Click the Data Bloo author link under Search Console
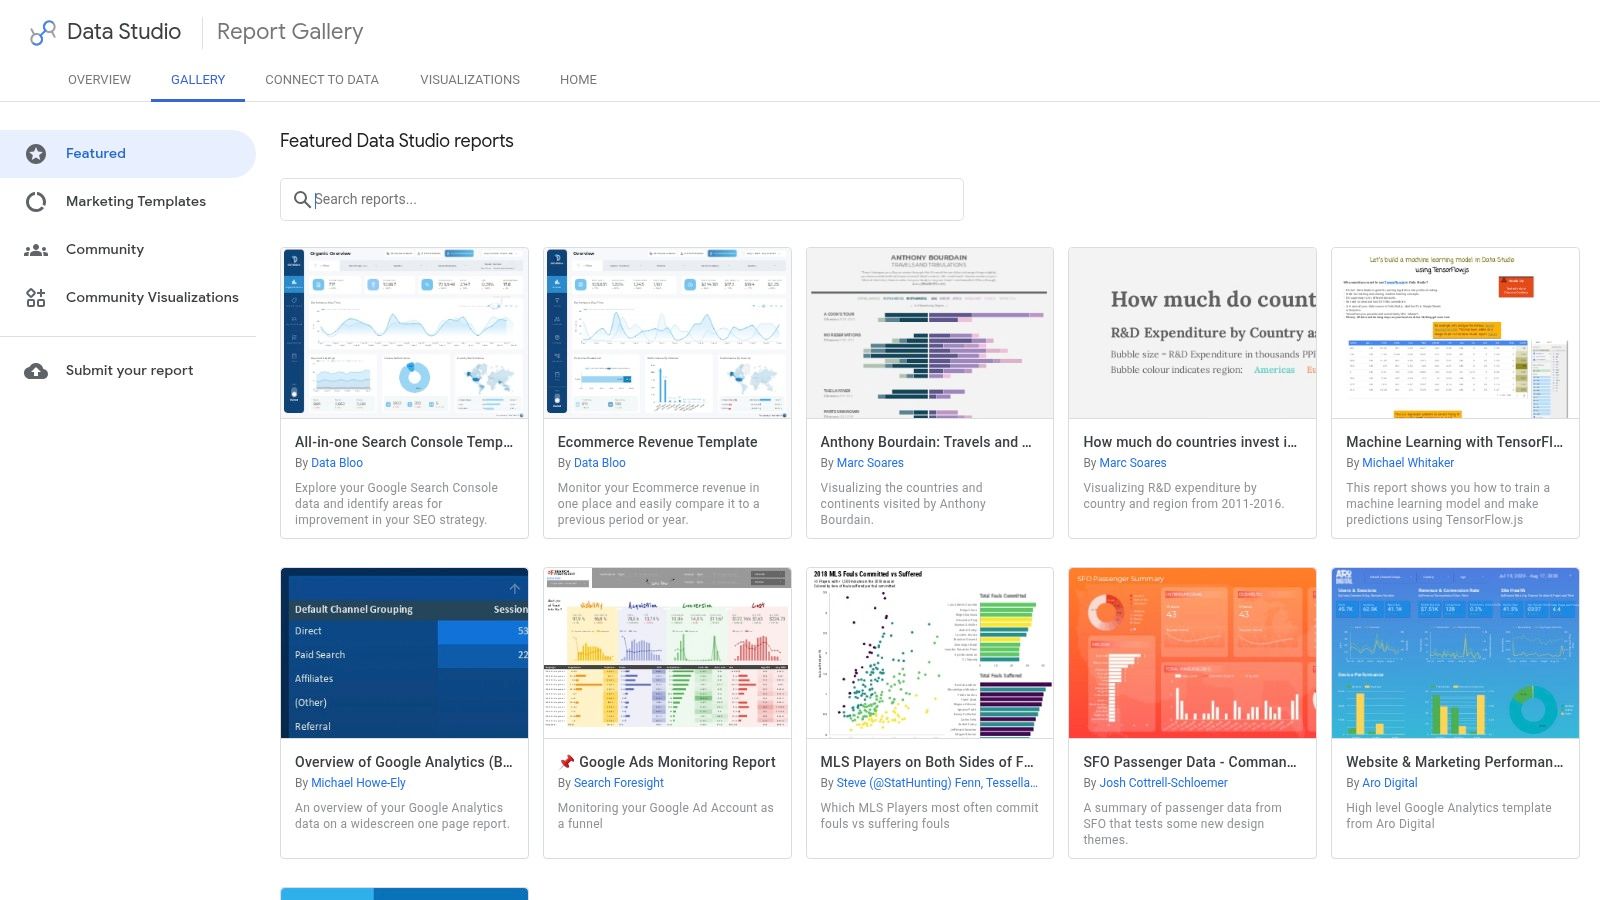The height and width of the screenshot is (900, 1600). 337,463
